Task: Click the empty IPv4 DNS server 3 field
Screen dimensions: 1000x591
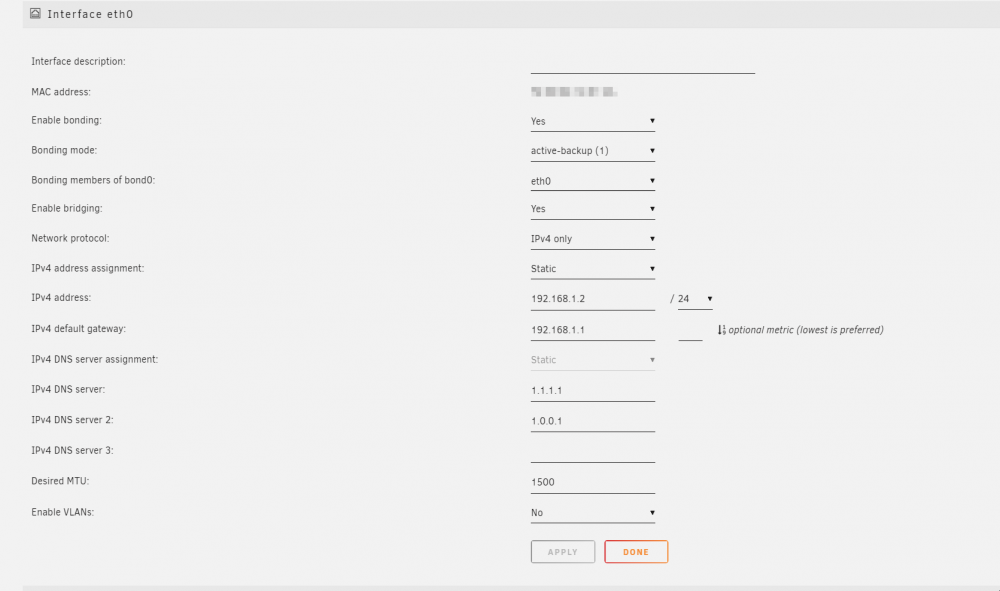Action: pos(592,452)
